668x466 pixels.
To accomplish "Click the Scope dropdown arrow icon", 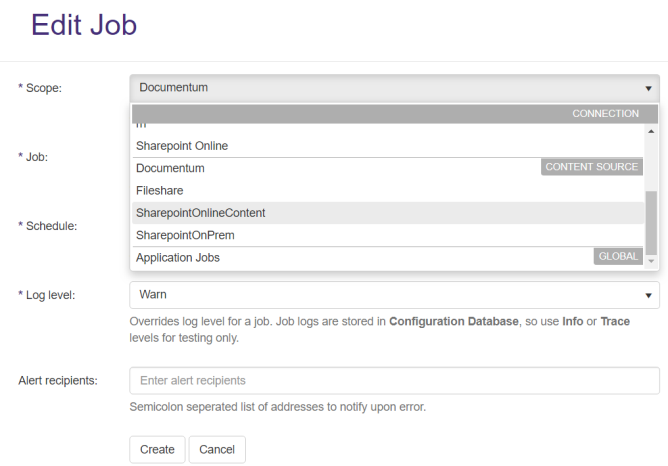I will [648, 88].
